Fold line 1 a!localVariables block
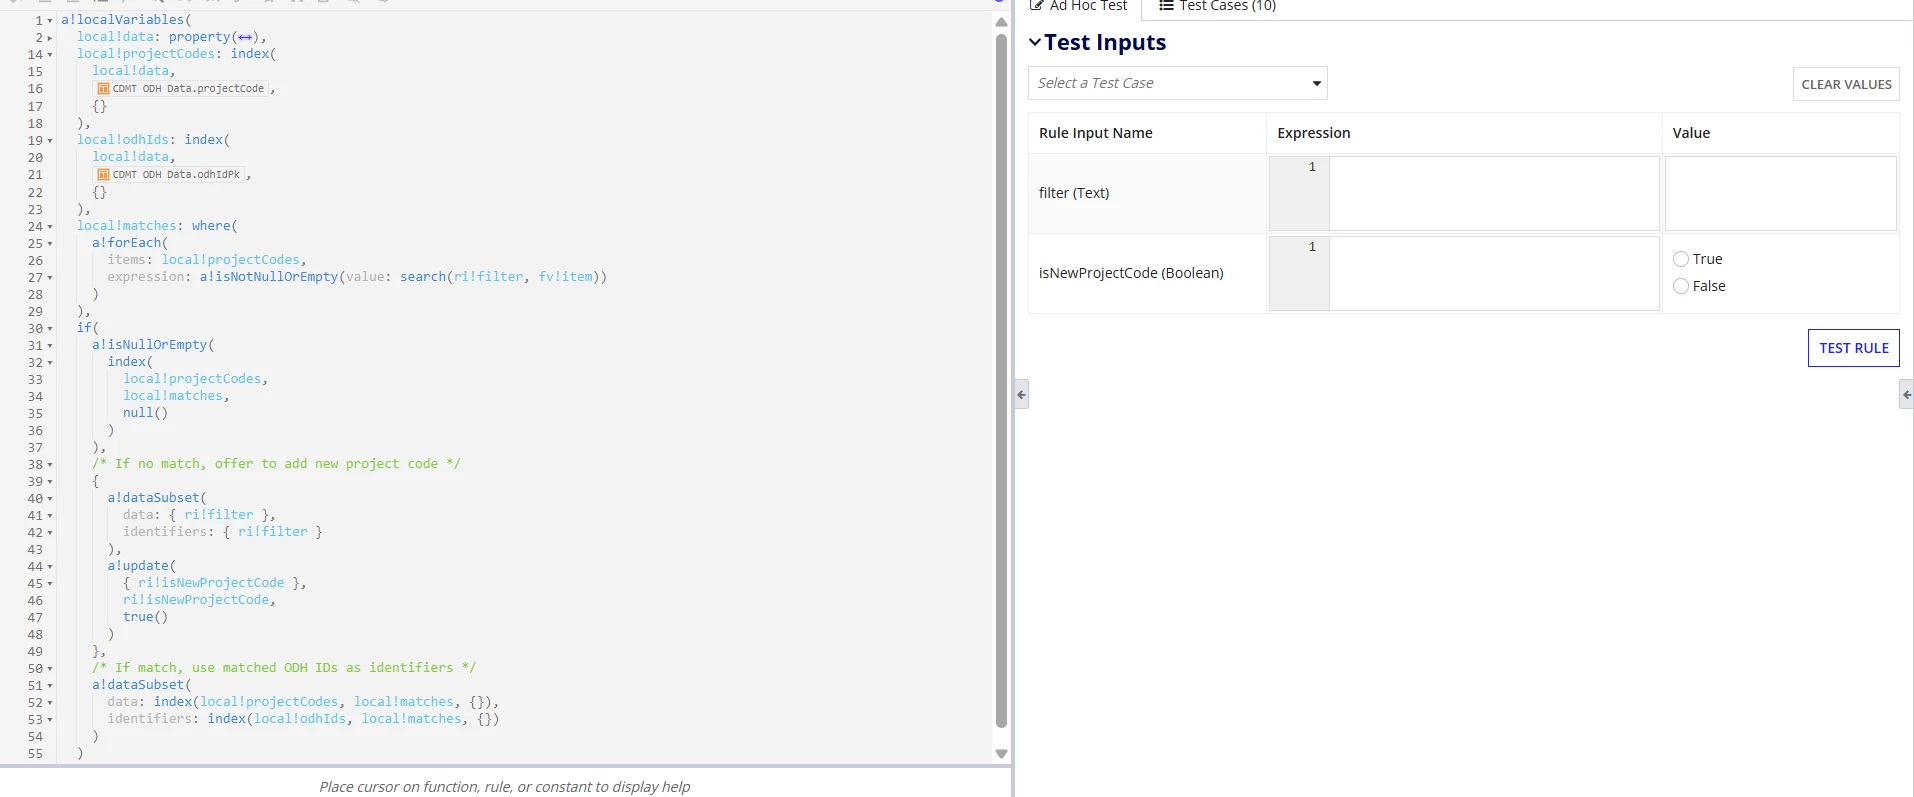The image size is (1914, 797). click(50, 21)
